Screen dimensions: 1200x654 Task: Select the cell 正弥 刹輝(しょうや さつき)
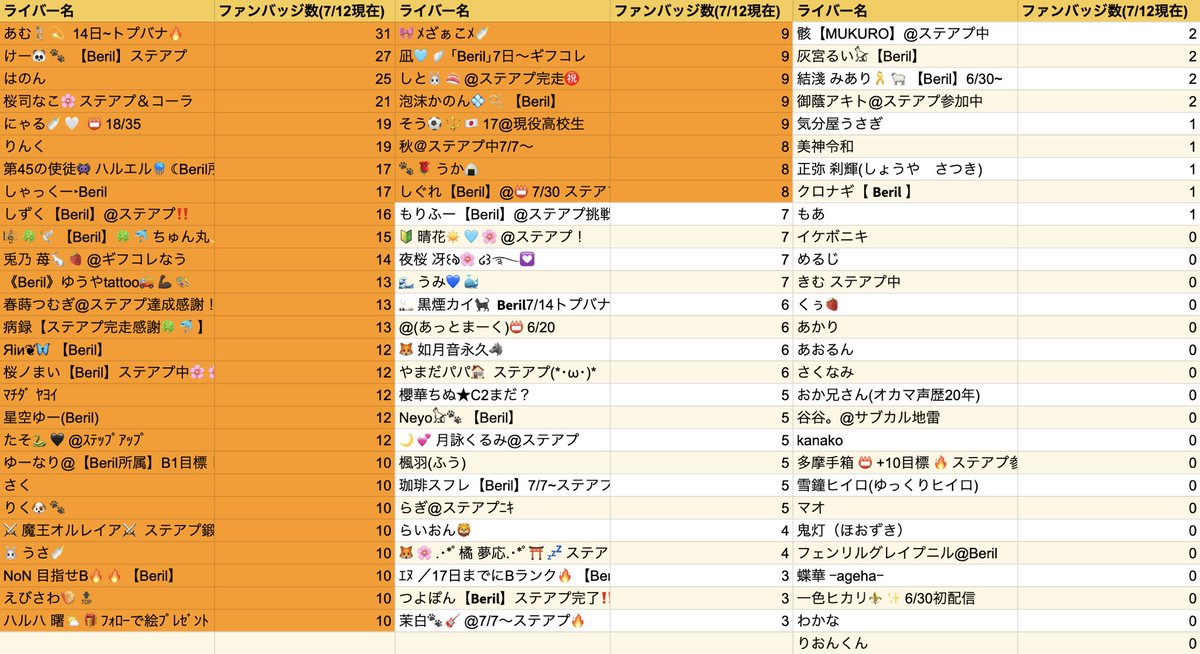[905, 169]
